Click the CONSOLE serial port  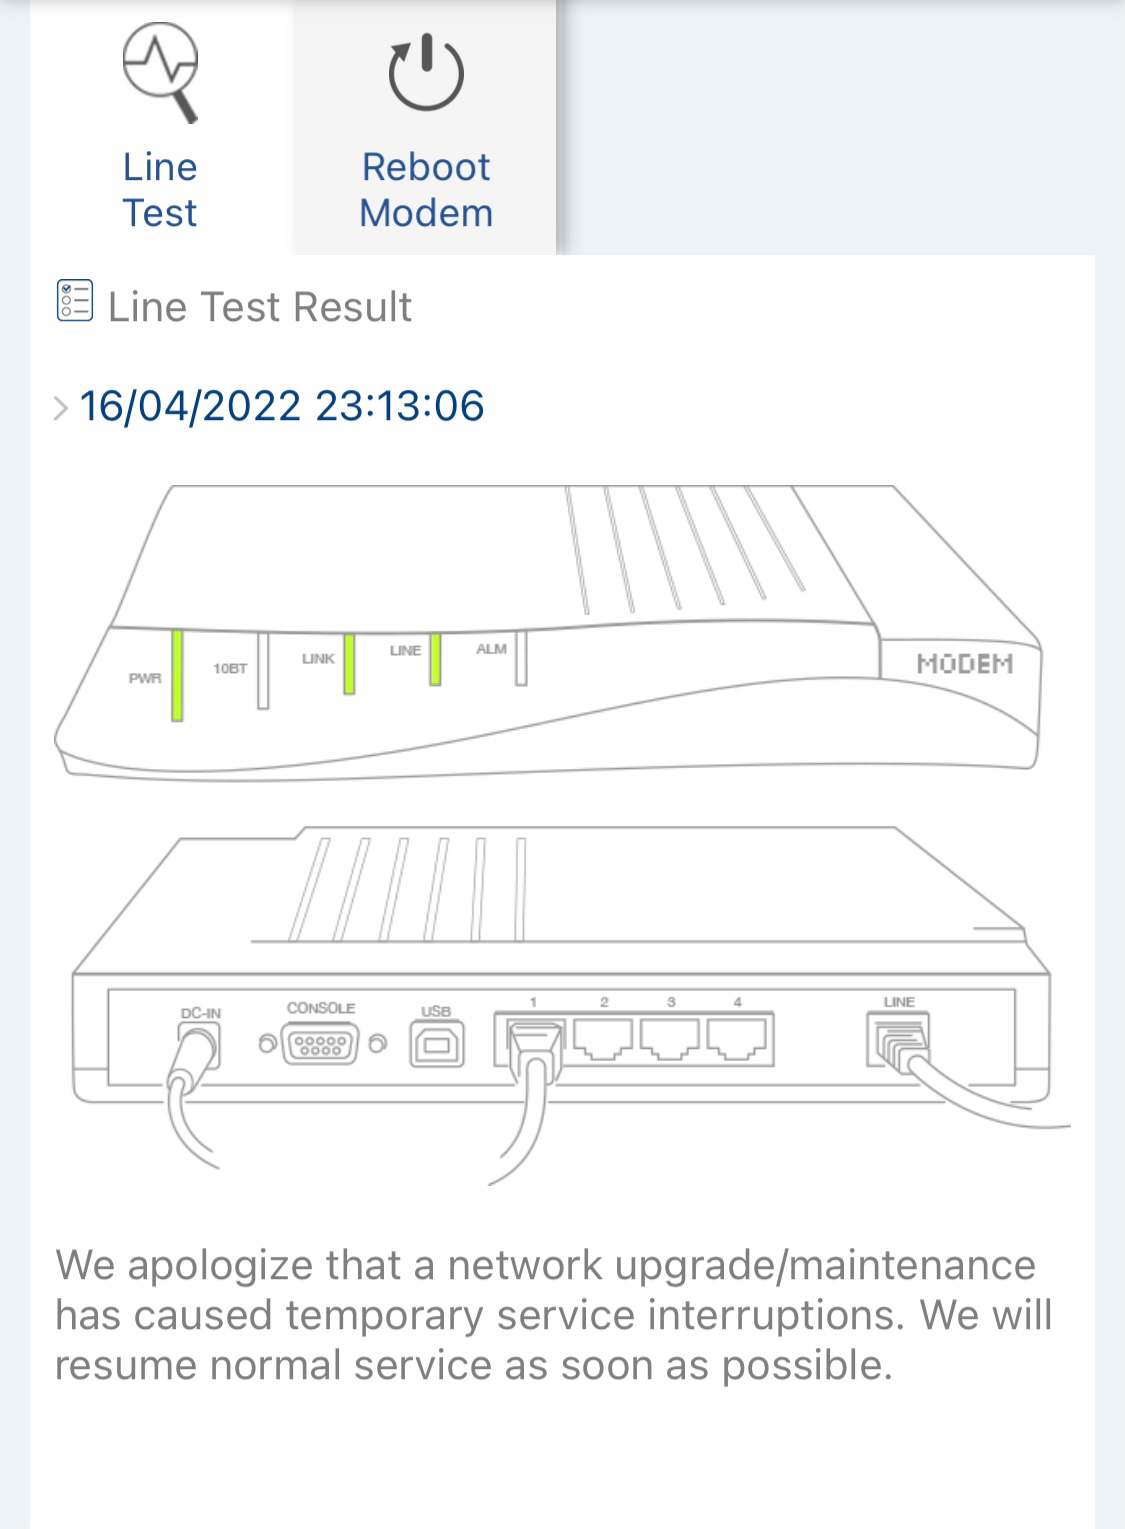coord(321,1045)
